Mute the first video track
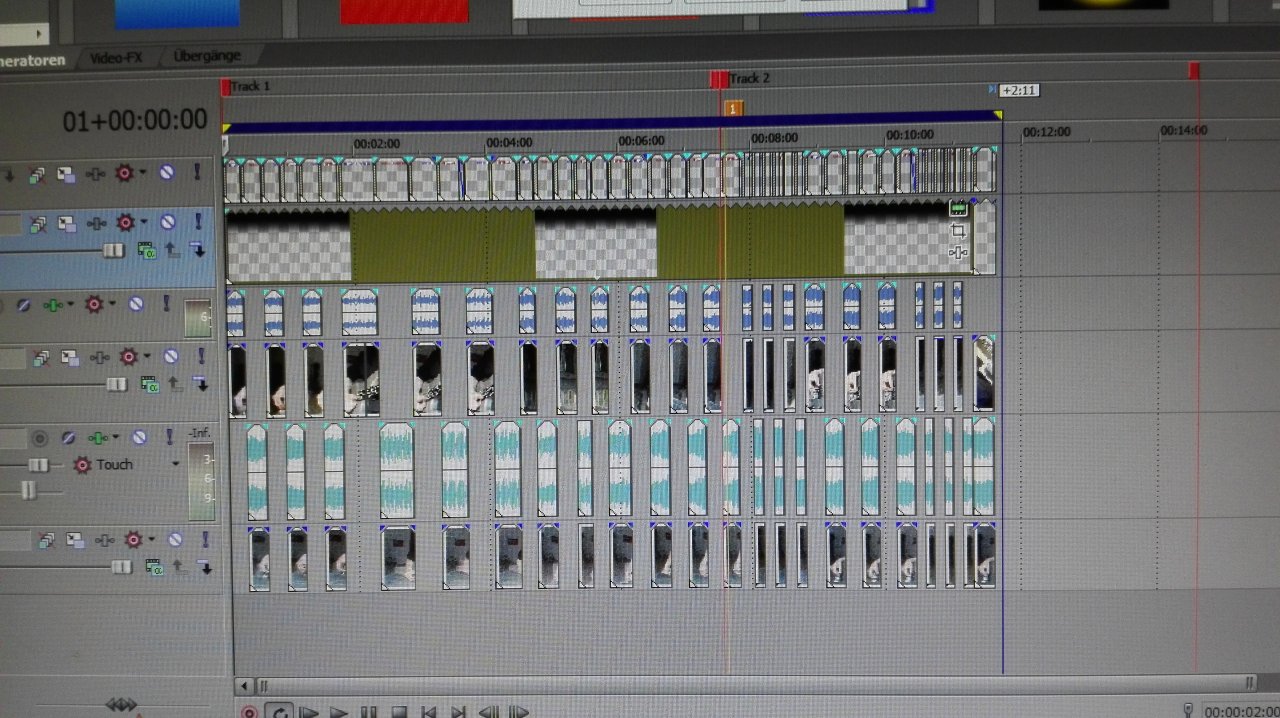 pyautogui.click(x=166, y=172)
